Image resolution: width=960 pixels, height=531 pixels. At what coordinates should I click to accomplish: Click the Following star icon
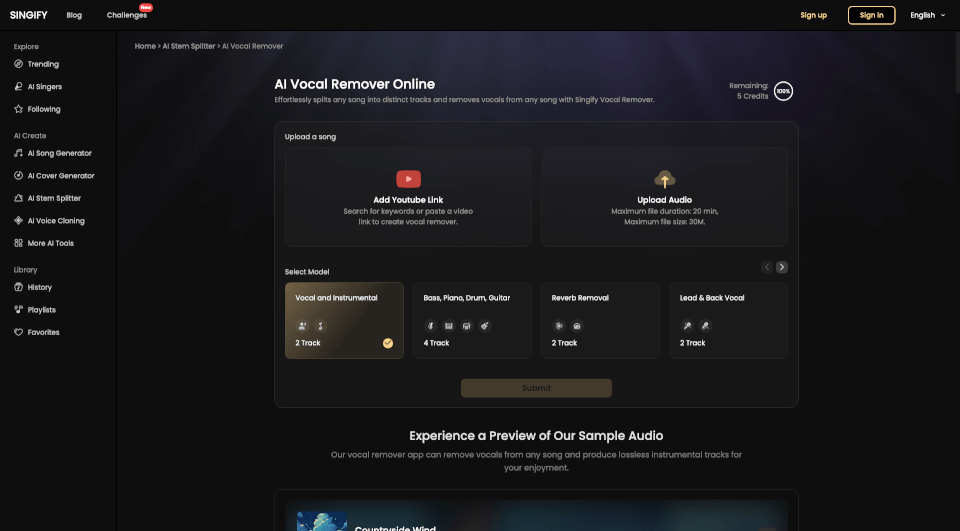click(x=18, y=109)
